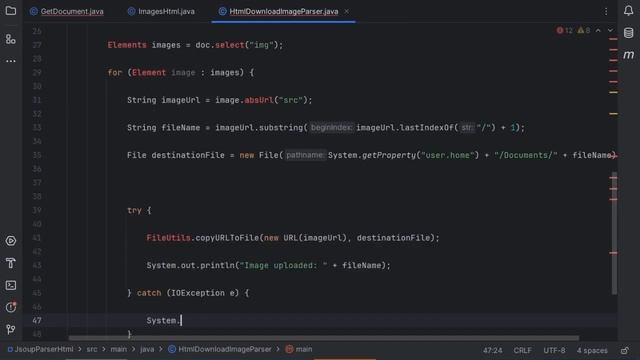
Task: Open CRLF line separator selector
Action: [x=522, y=350]
